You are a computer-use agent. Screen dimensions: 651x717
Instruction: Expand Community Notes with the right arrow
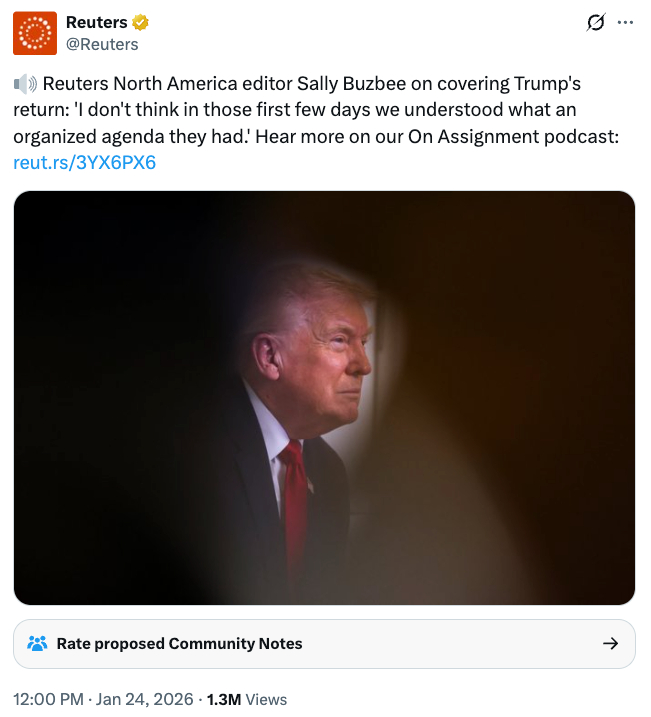point(610,644)
